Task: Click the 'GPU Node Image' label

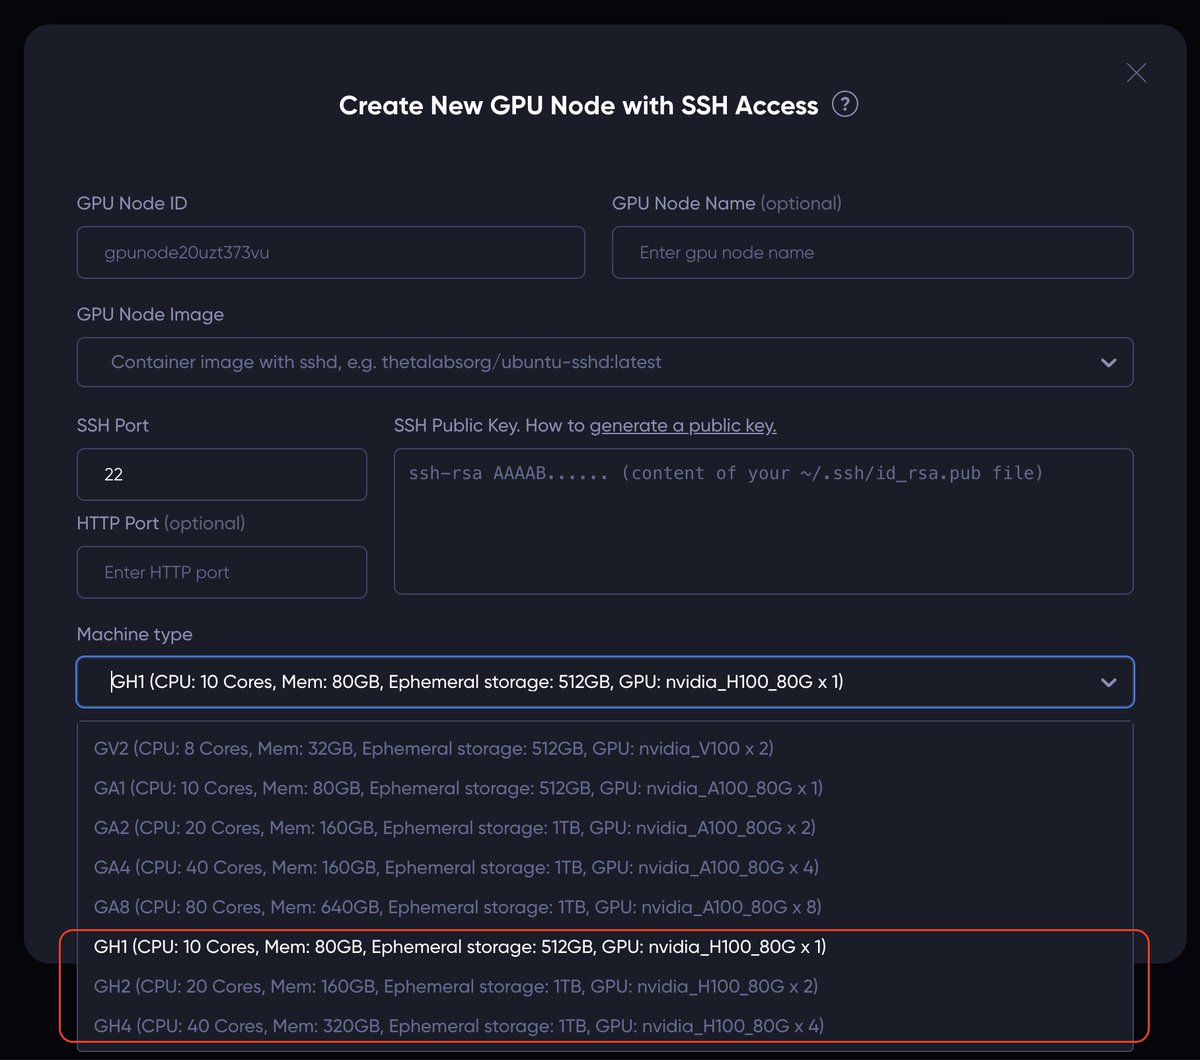Action: (150, 314)
